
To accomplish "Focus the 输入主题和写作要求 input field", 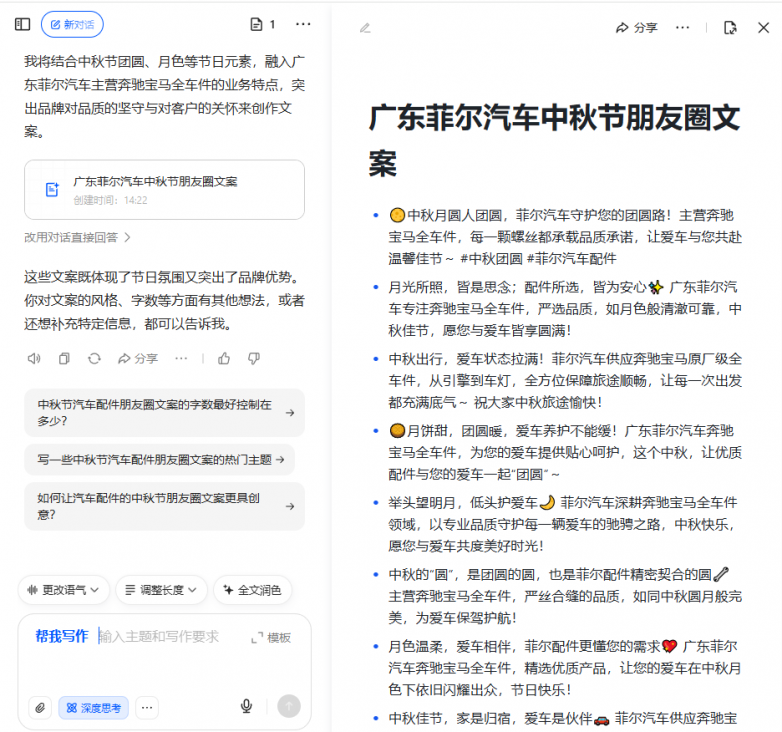I will coord(159,637).
